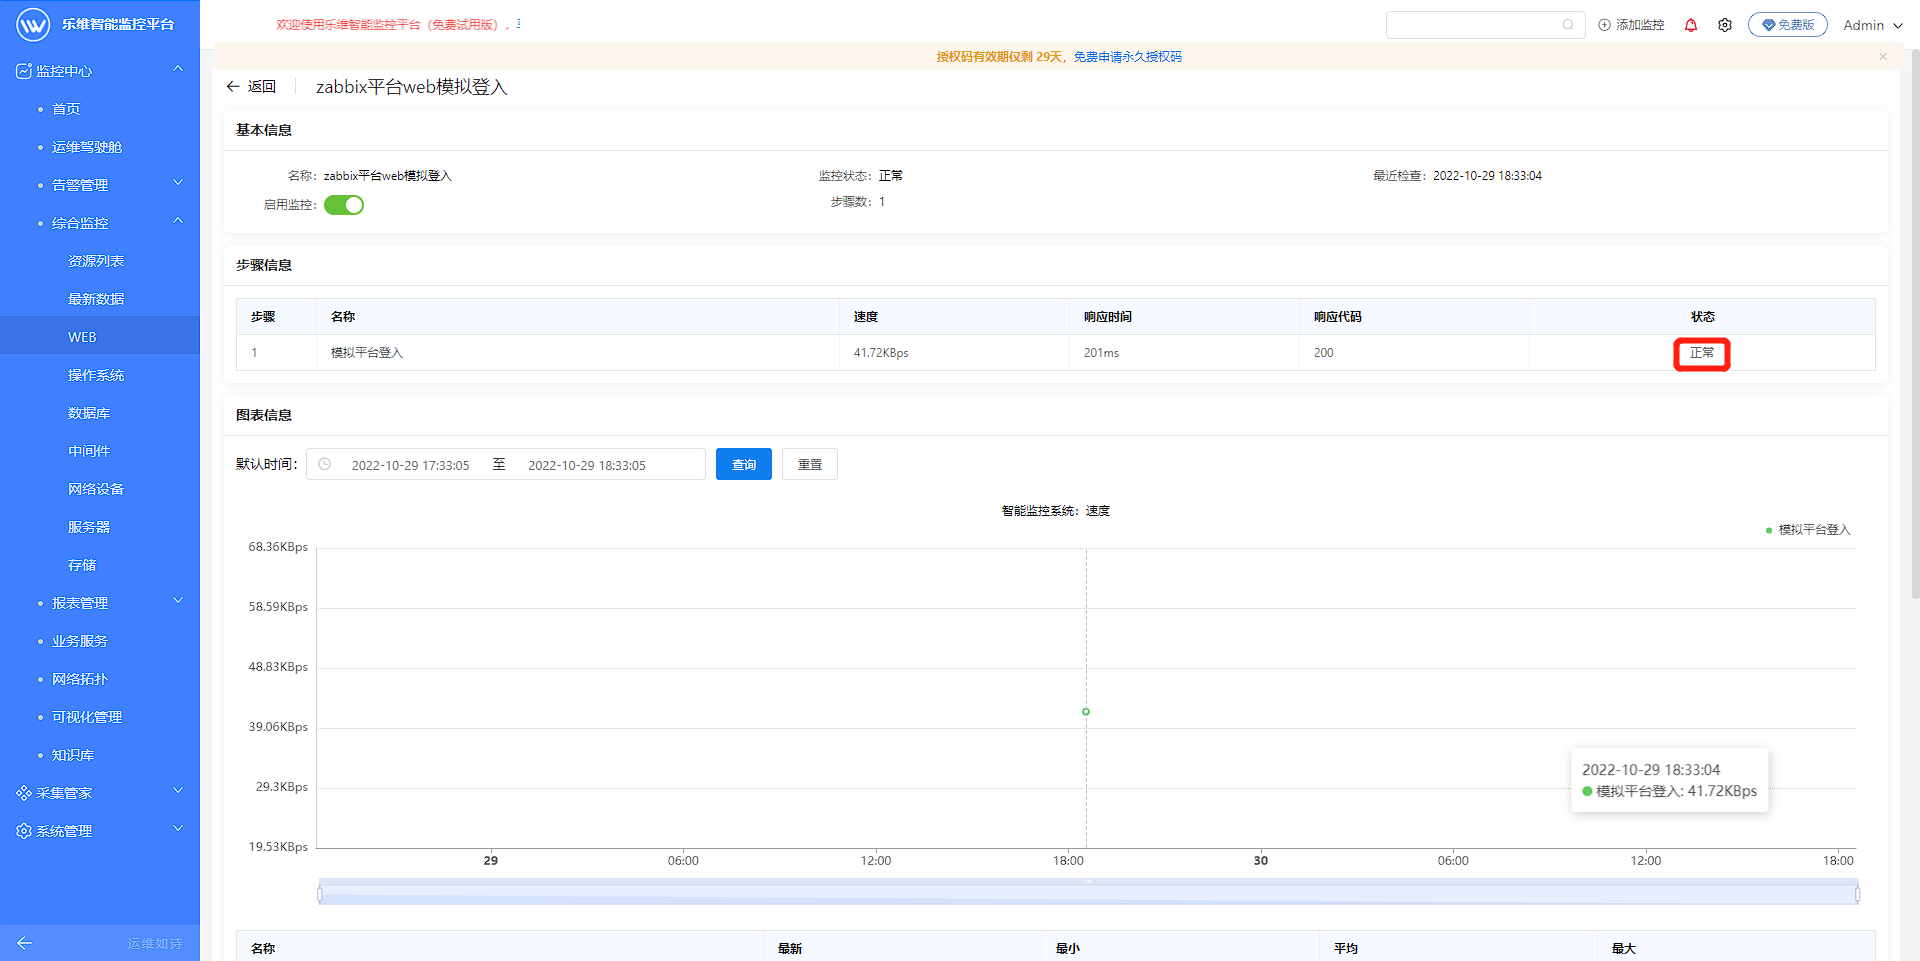
Task: Click the start time 2022-10-29 17:33:05
Action: click(410, 465)
